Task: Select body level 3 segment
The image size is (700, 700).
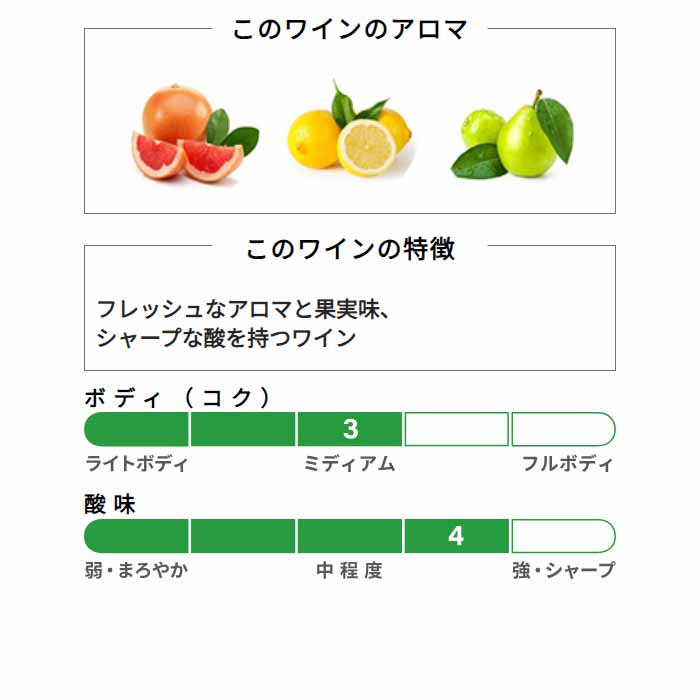Action: tap(350, 429)
